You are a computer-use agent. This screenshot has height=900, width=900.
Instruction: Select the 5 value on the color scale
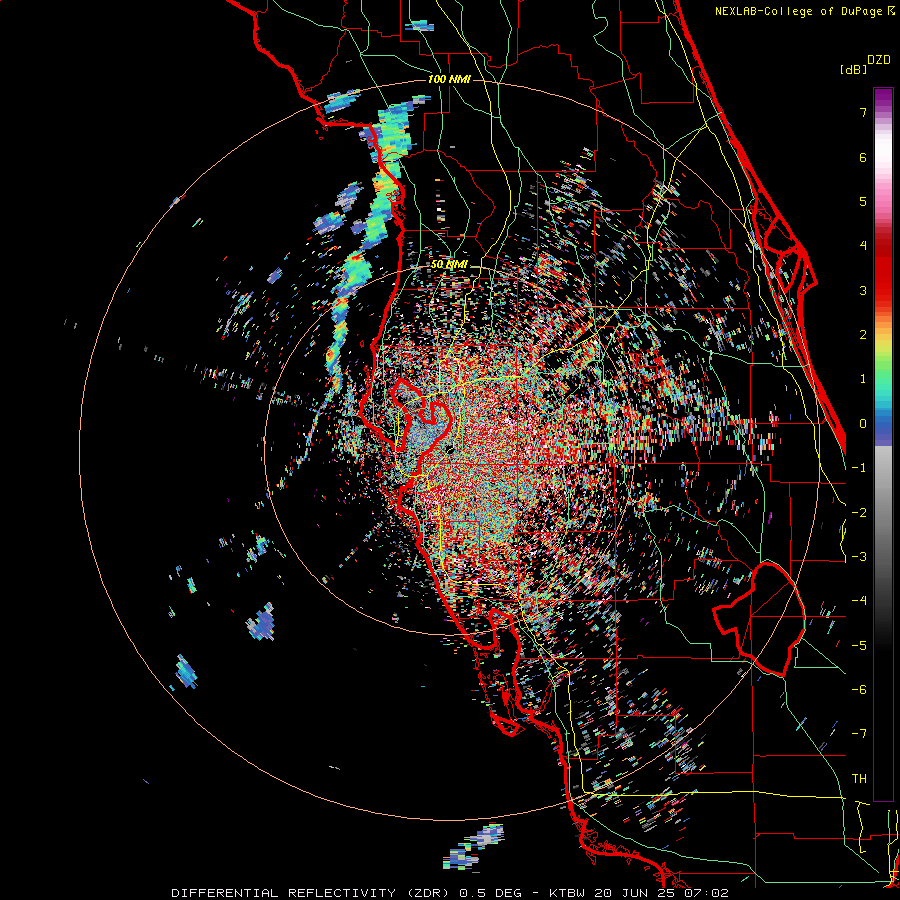click(x=863, y=201)
